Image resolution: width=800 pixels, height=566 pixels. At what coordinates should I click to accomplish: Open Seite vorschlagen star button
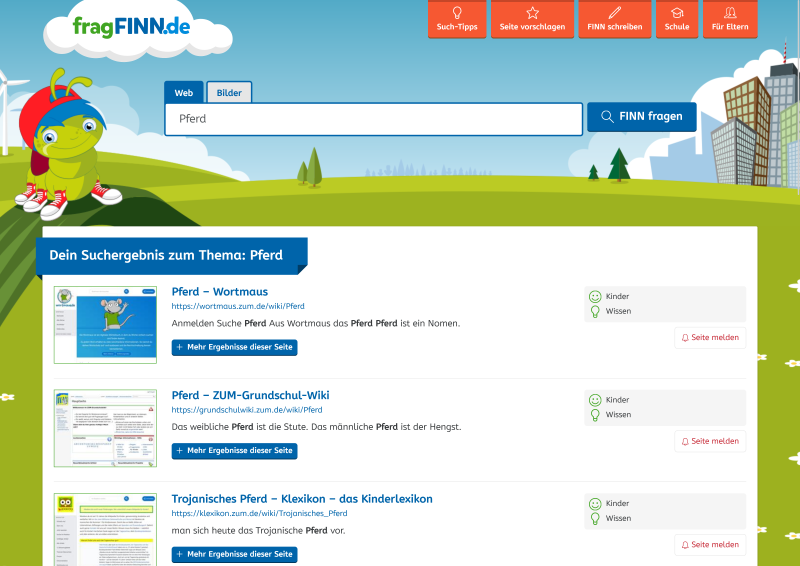(532, 19)
